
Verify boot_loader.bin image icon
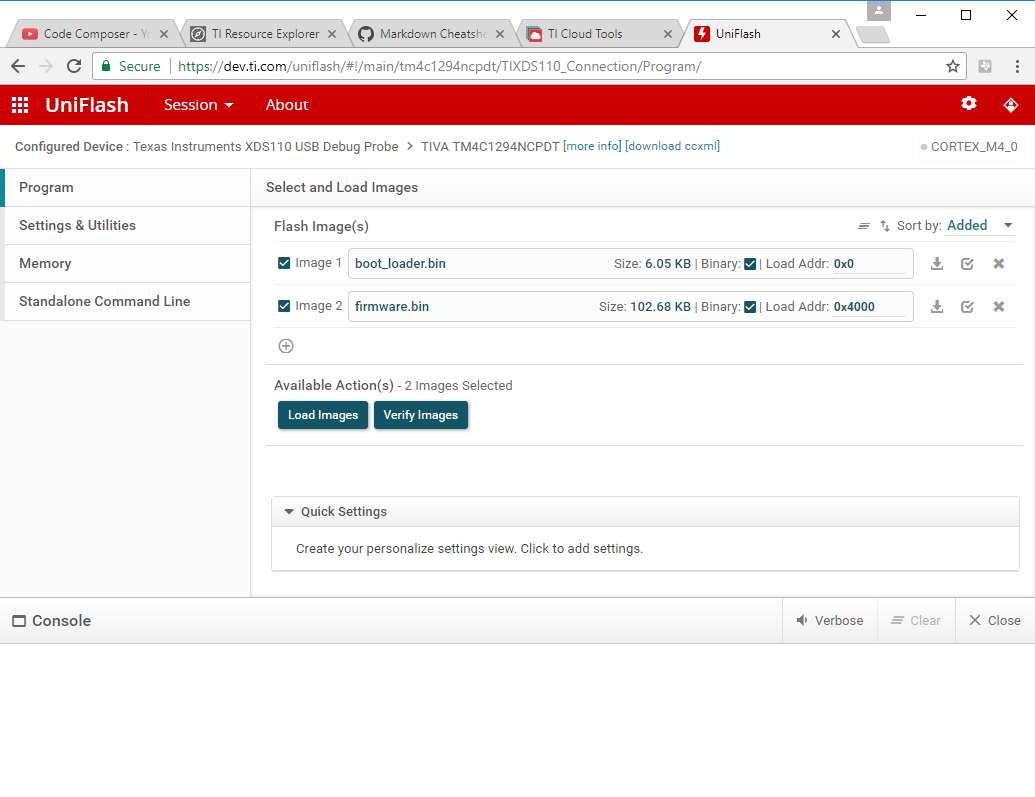pos(967,263)
